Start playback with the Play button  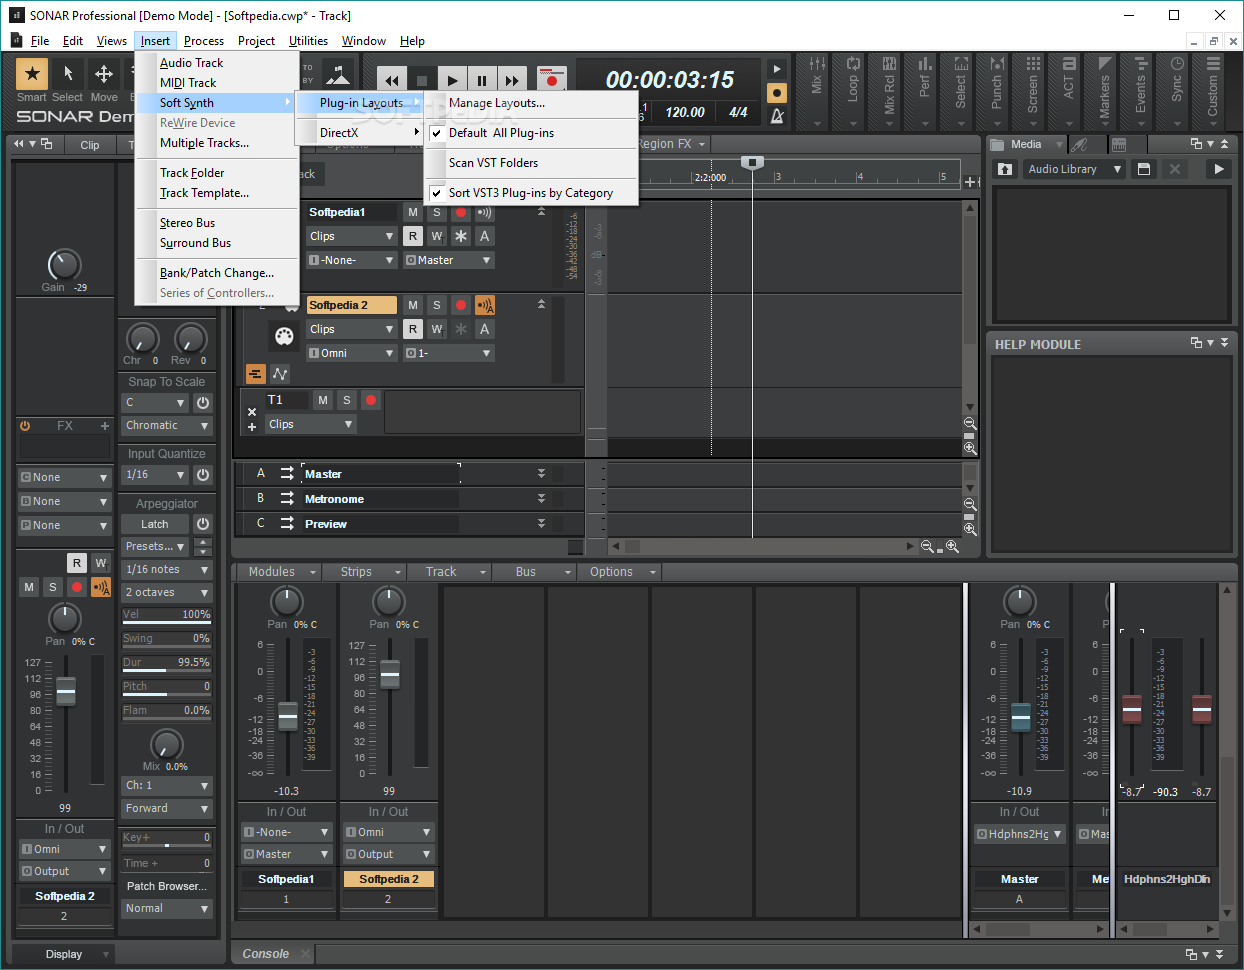coord(452,81)
